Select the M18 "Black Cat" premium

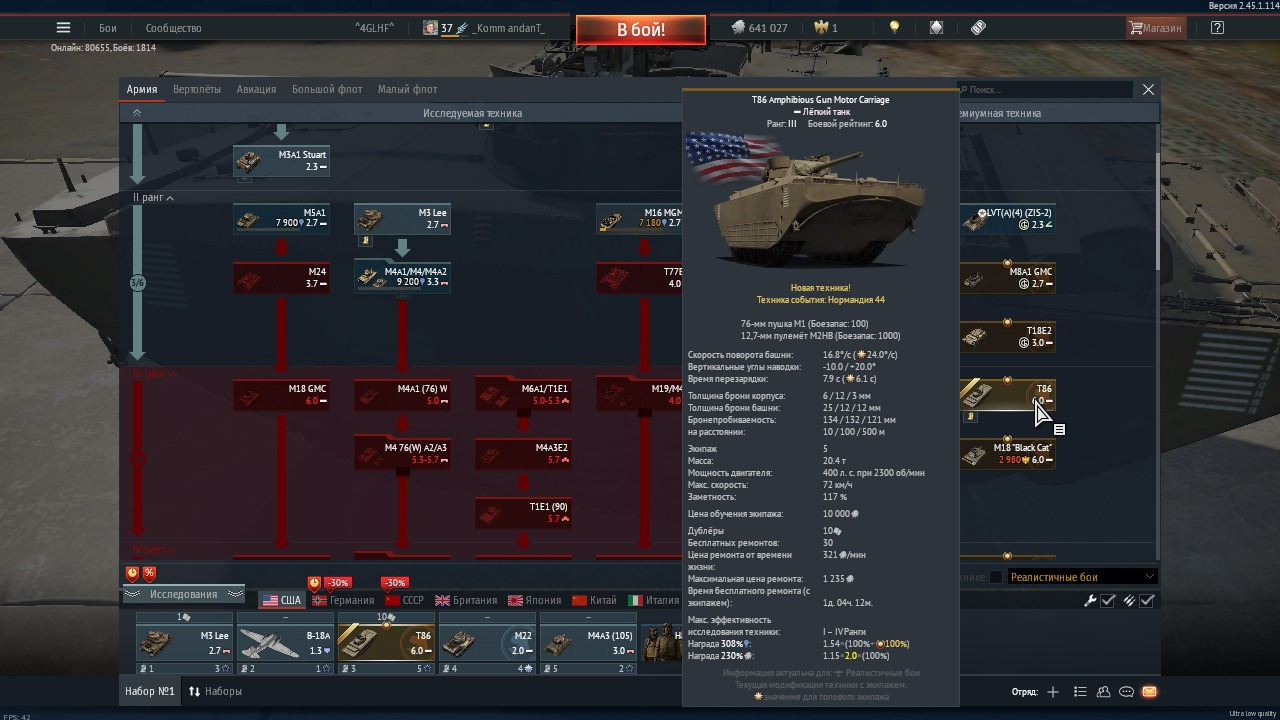[x=1007, y=454]
